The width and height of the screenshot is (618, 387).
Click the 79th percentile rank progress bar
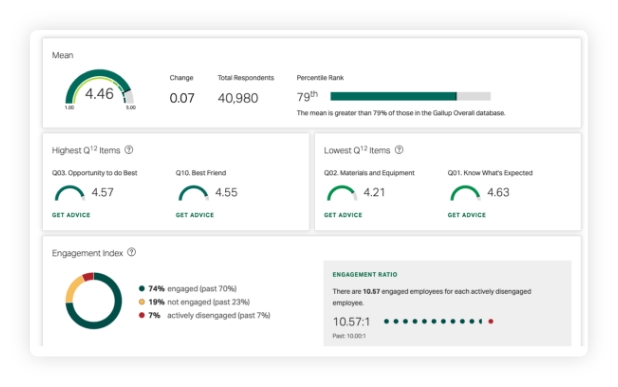[410, 96]
